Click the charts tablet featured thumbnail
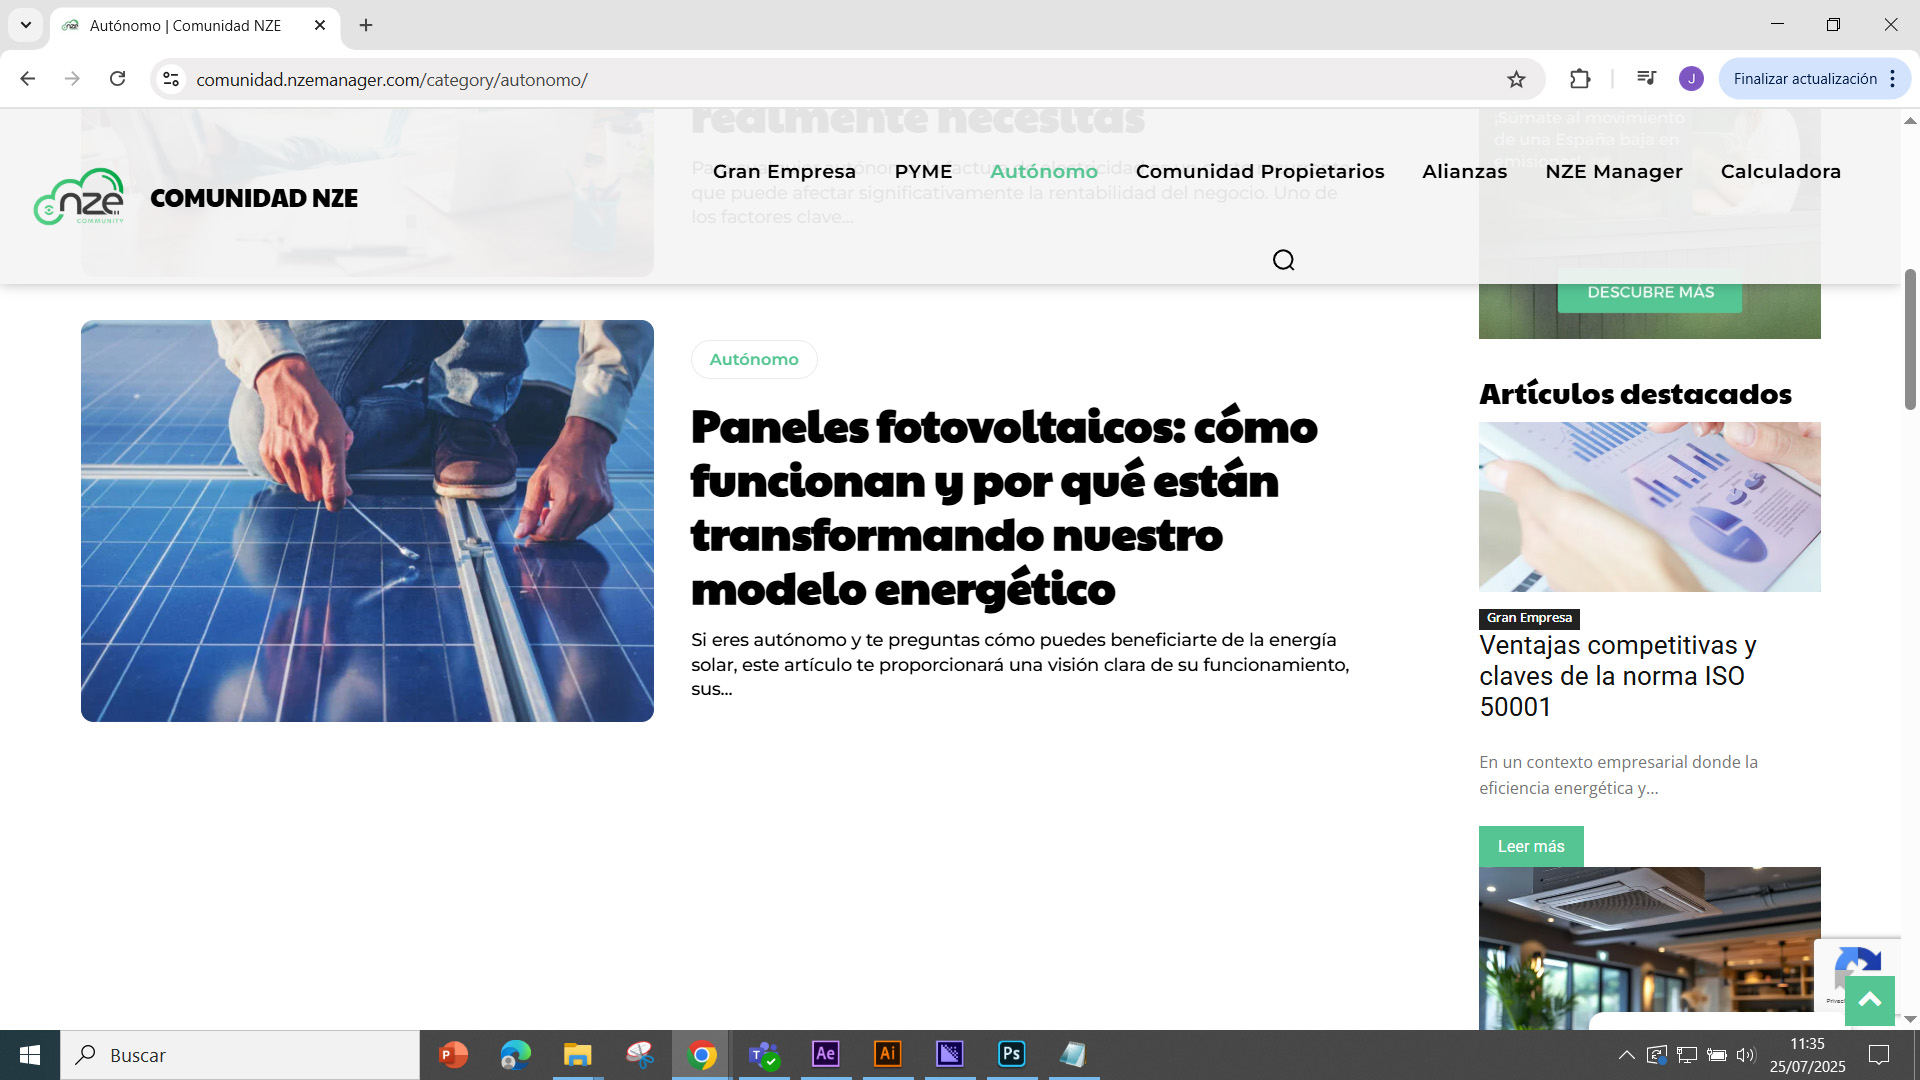The width and height of the screenshot is (1920, 1080). (x=1650, y=507)
